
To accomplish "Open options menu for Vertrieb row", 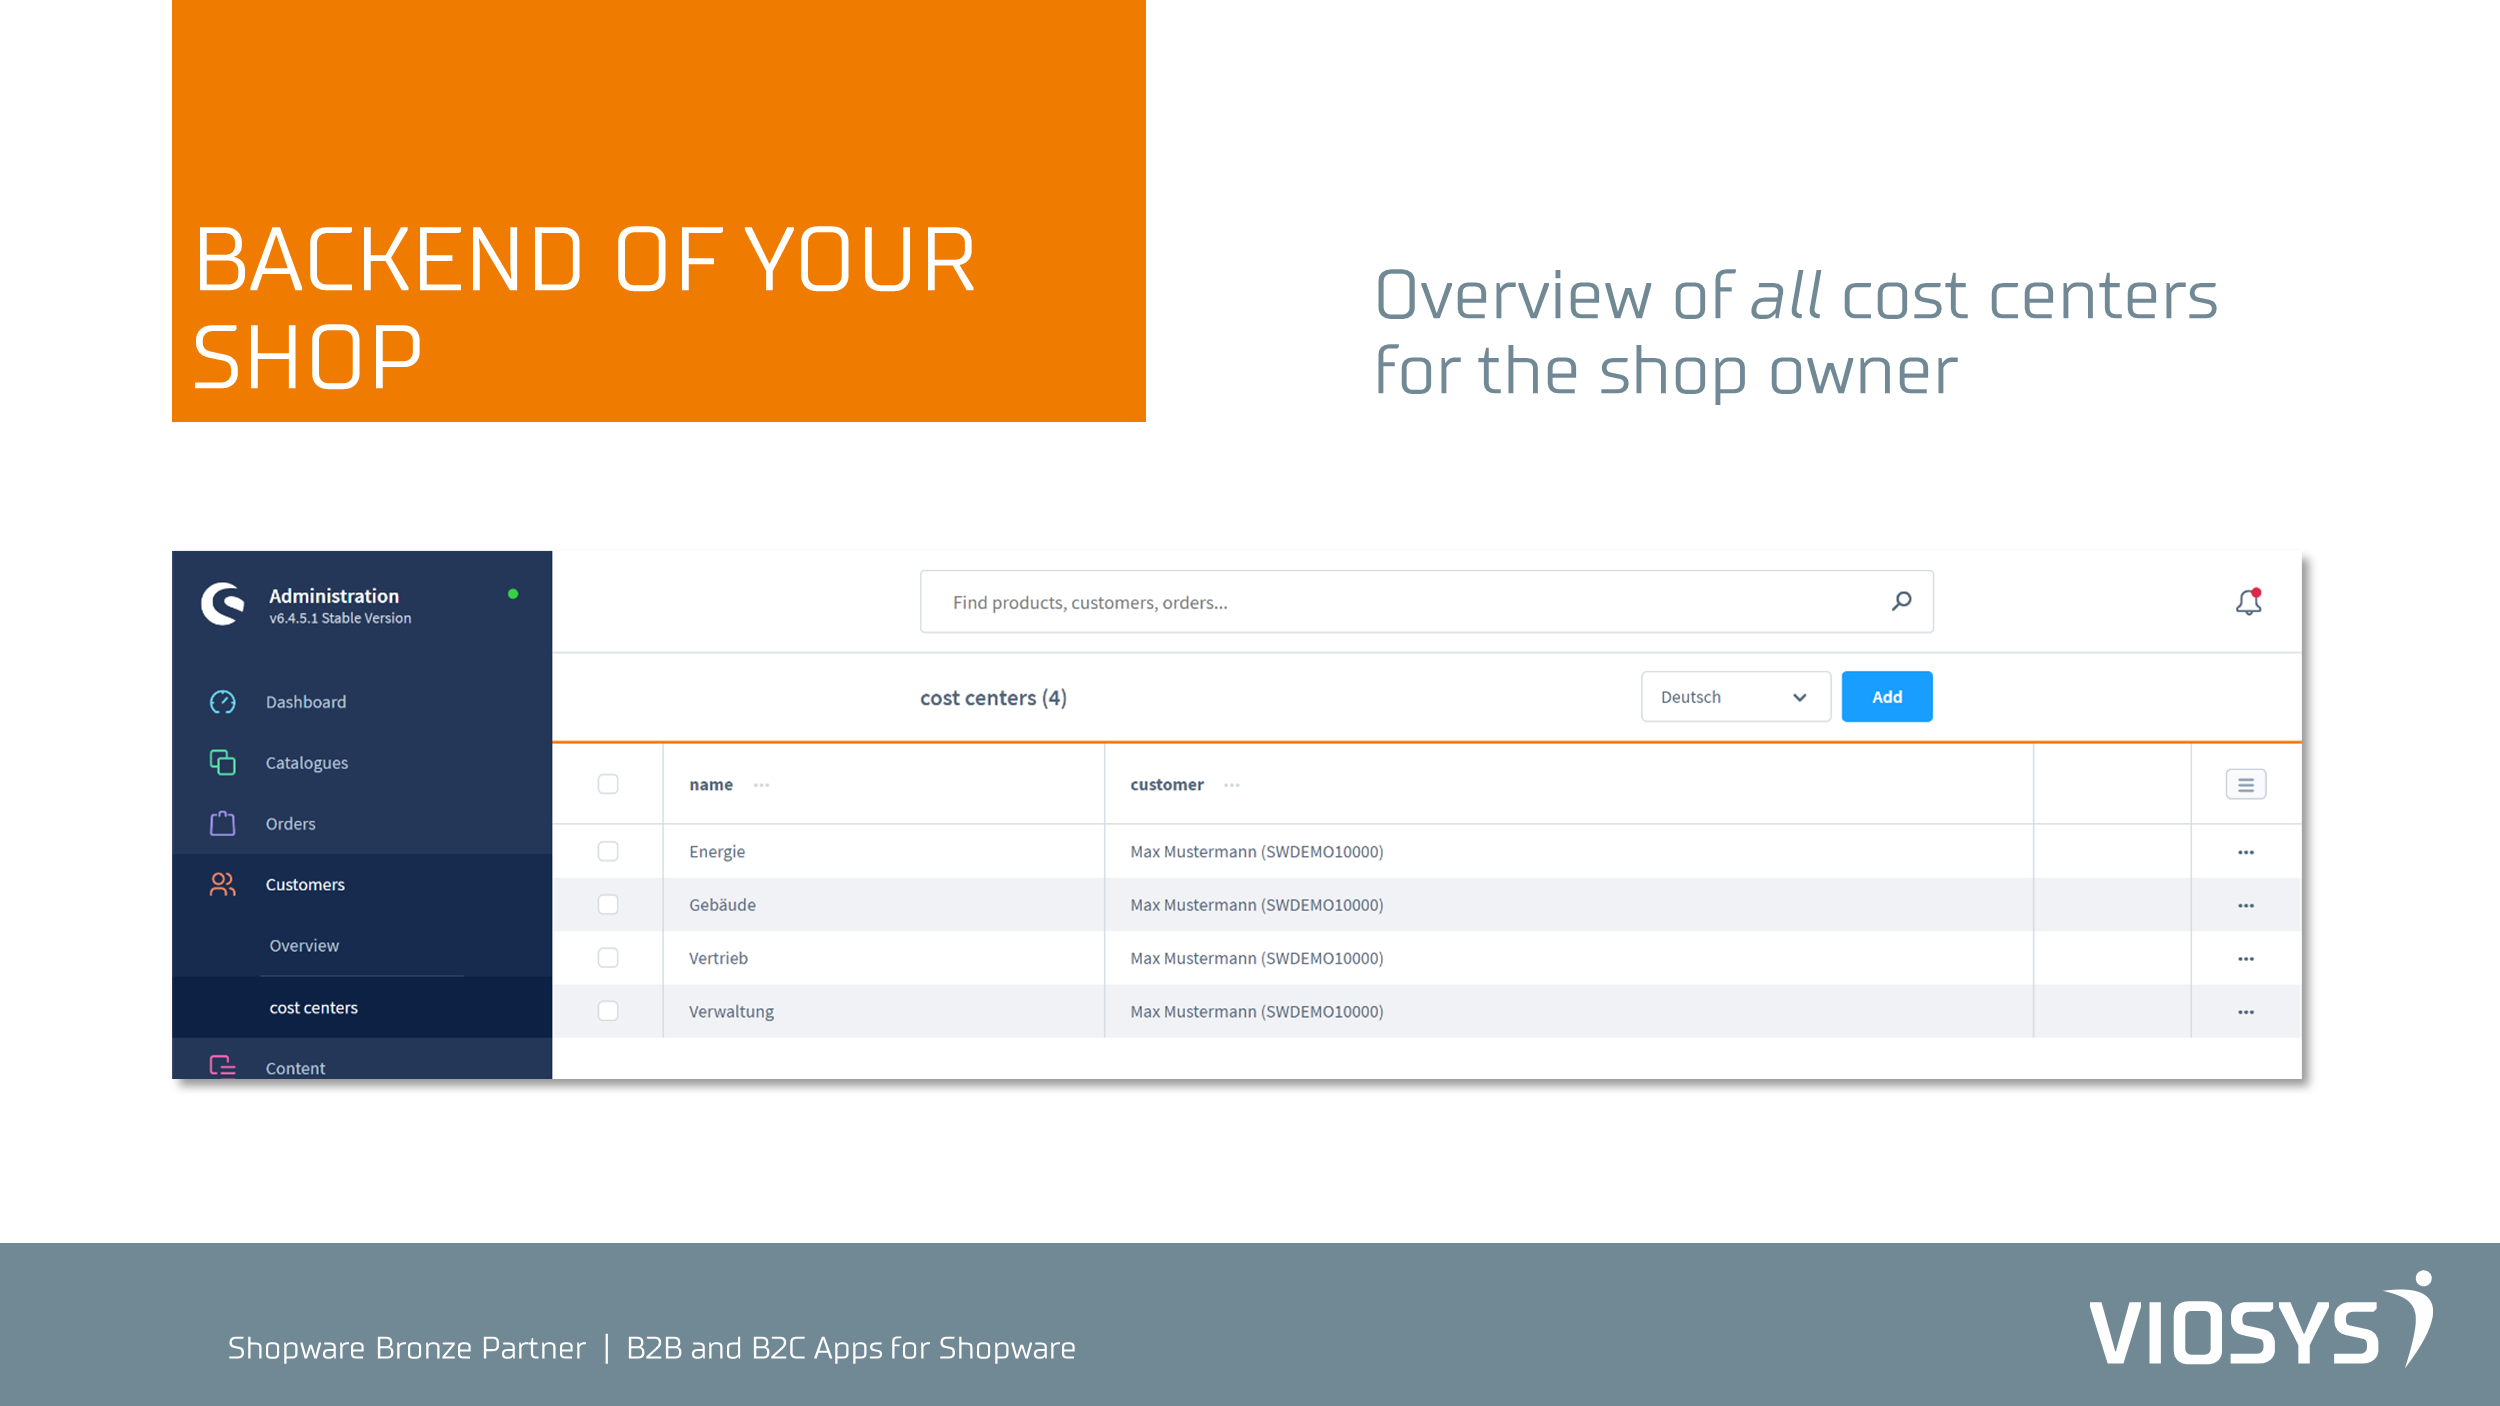I will pyautogui.click(x=2244, y=958).
